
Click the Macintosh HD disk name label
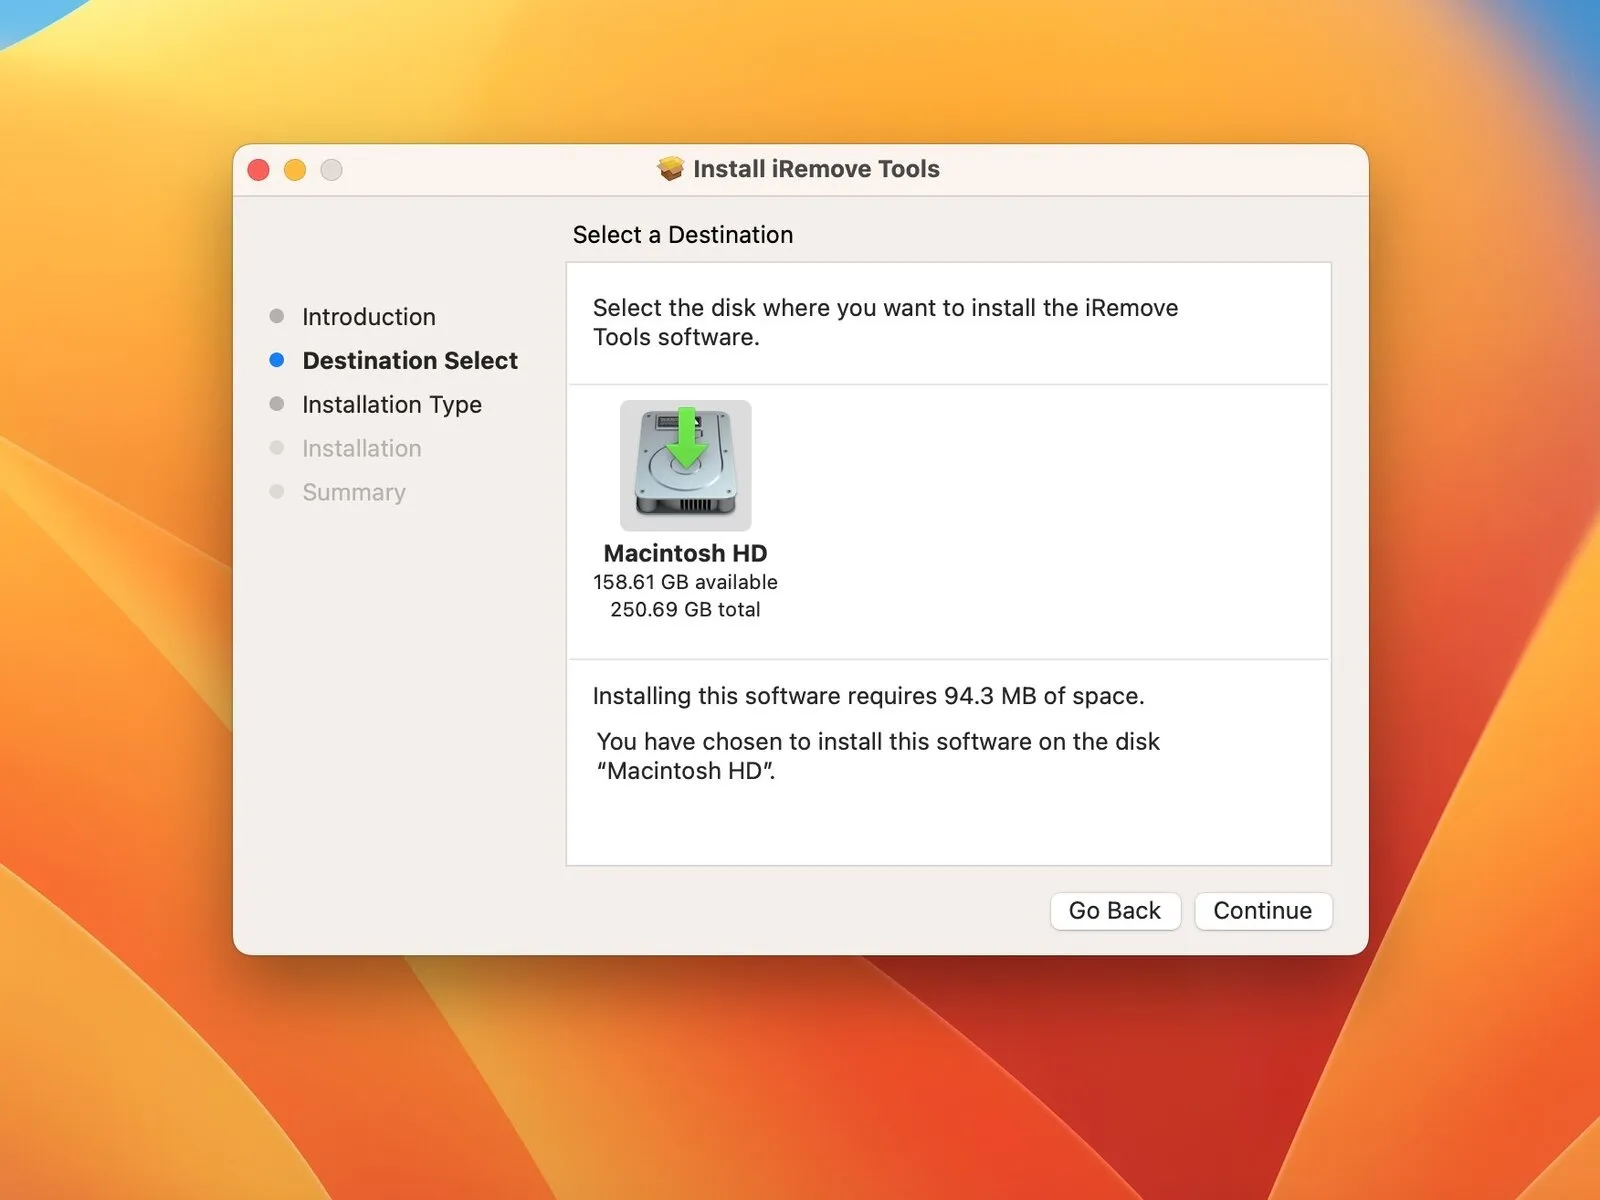685,554
